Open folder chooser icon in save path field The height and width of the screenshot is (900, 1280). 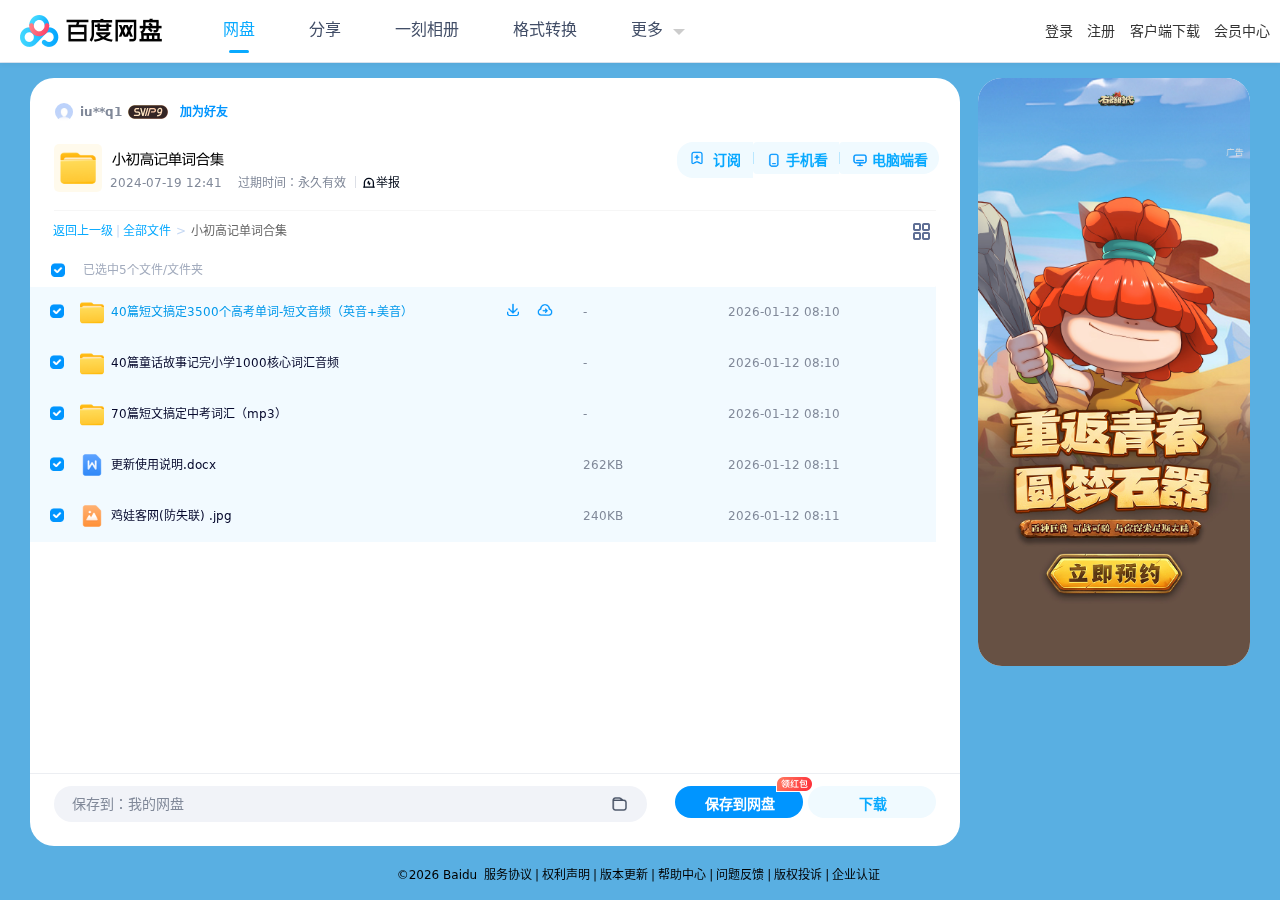pos(619,804)
